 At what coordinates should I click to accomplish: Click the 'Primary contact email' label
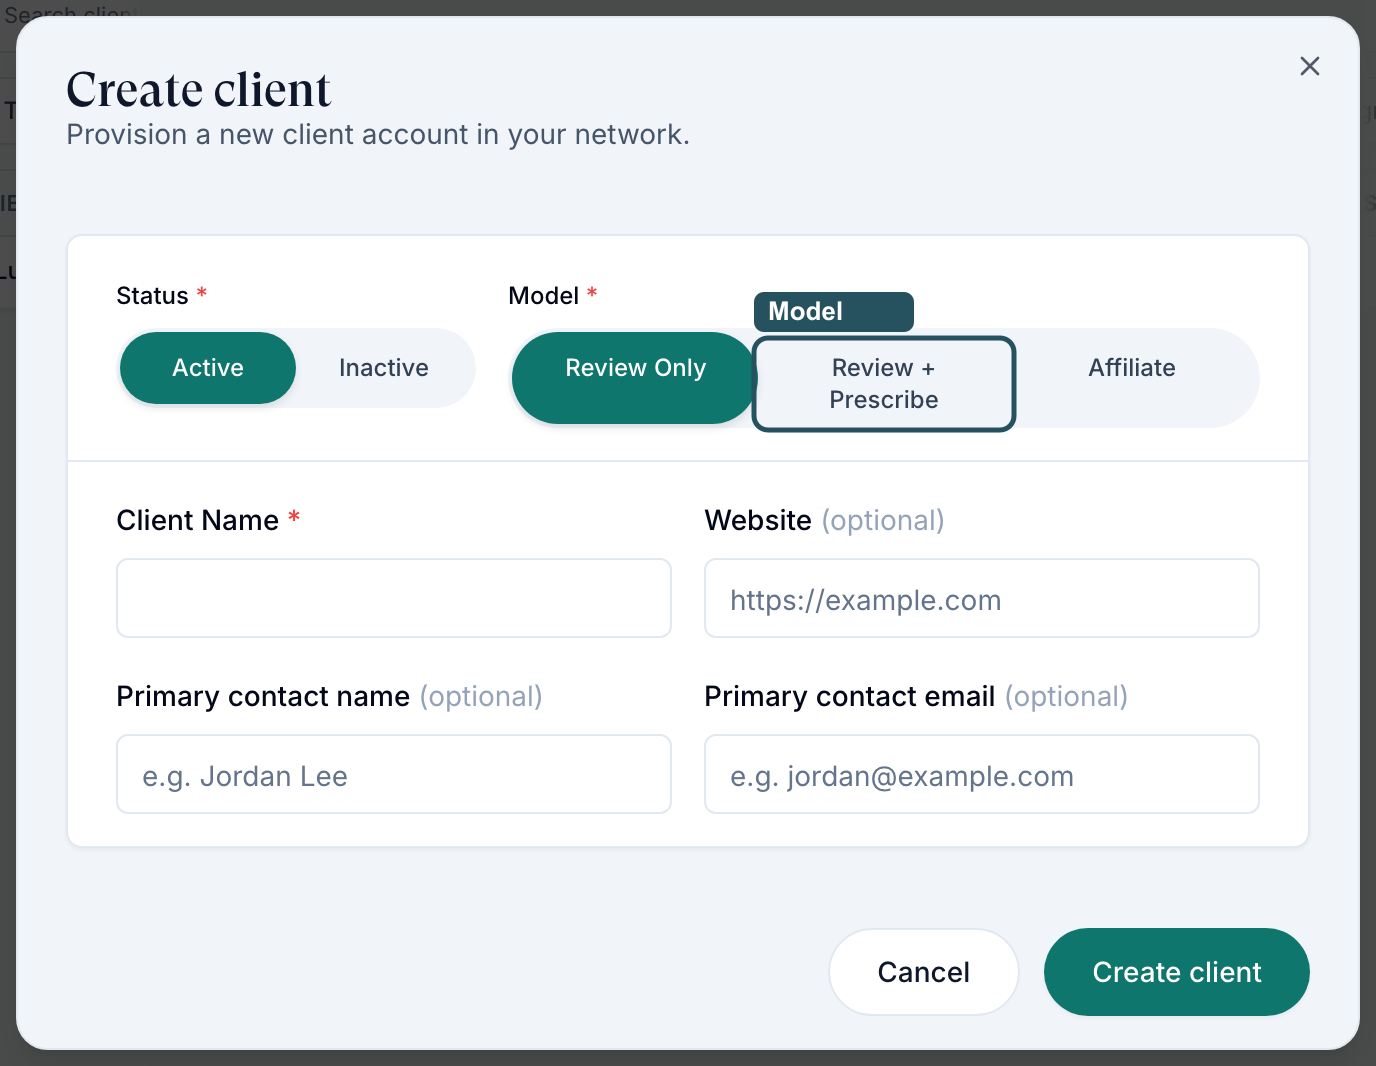click(850, 696)
